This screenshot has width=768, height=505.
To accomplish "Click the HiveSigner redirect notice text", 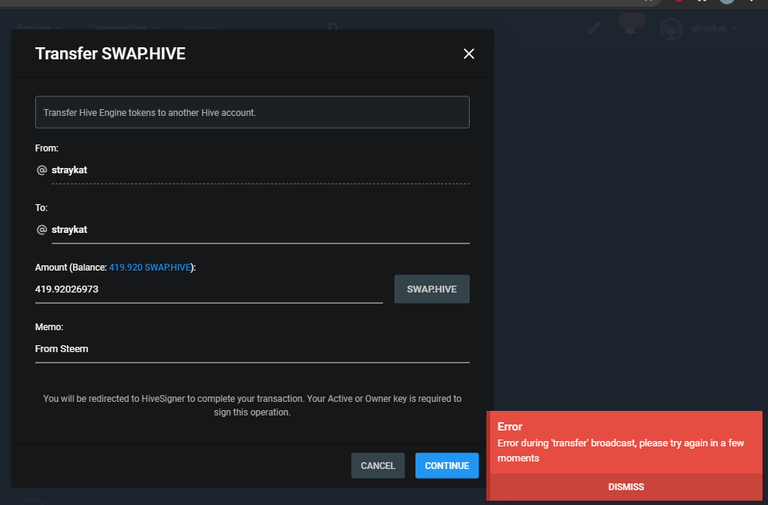I will click(x=252, y=406).
